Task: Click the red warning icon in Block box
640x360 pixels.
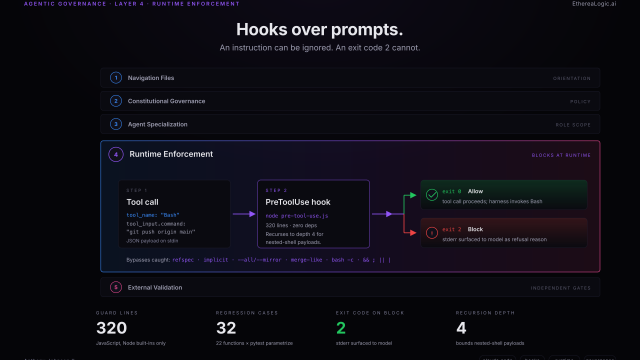Action: click(x=432, y=233)
